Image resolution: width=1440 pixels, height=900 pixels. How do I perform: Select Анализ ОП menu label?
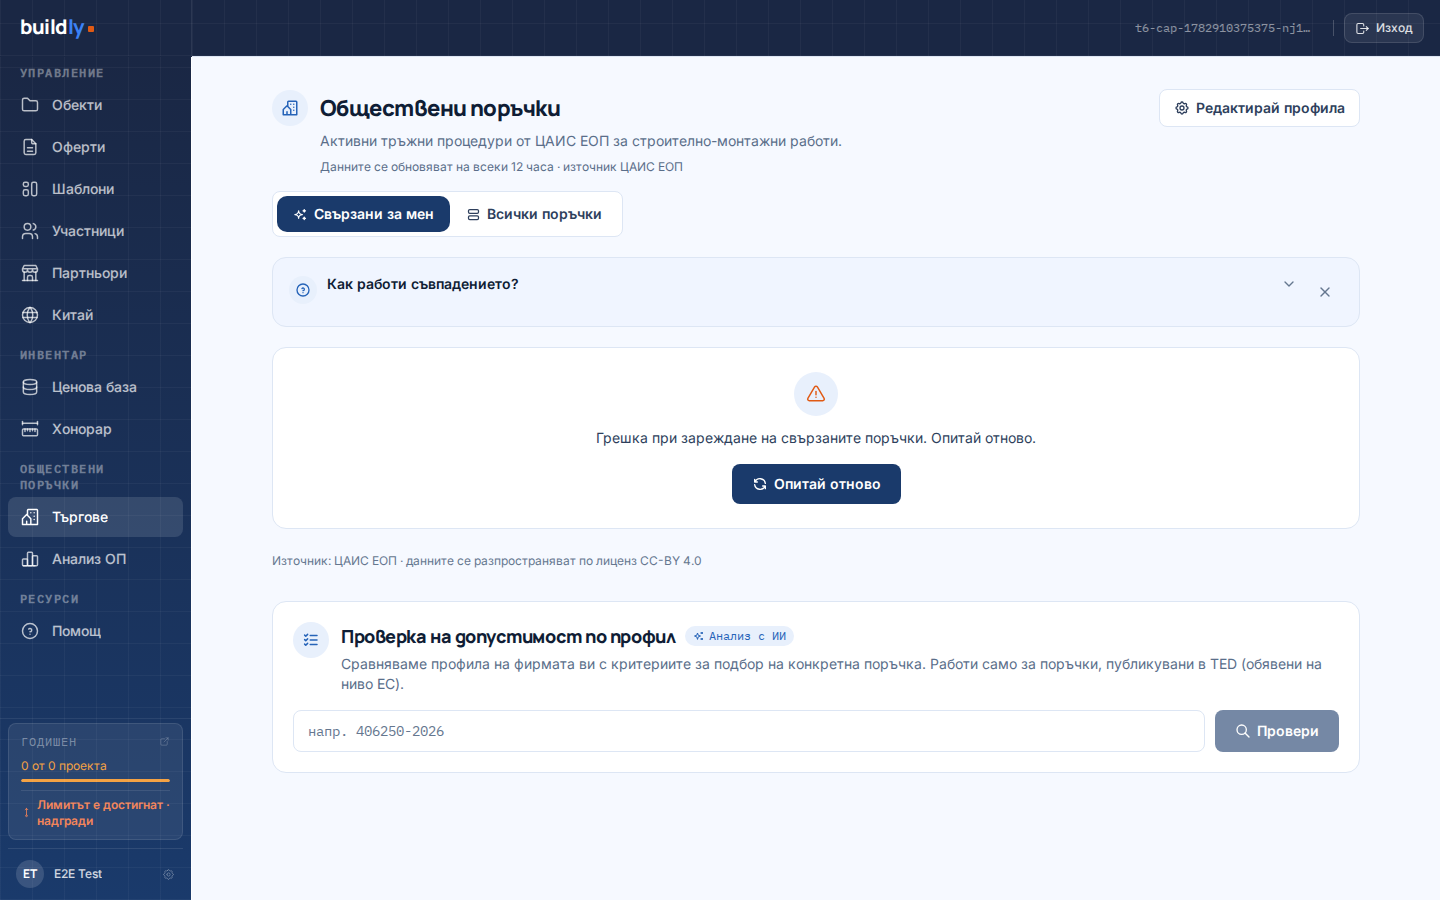pyautogui.click(x=89, y=559)
